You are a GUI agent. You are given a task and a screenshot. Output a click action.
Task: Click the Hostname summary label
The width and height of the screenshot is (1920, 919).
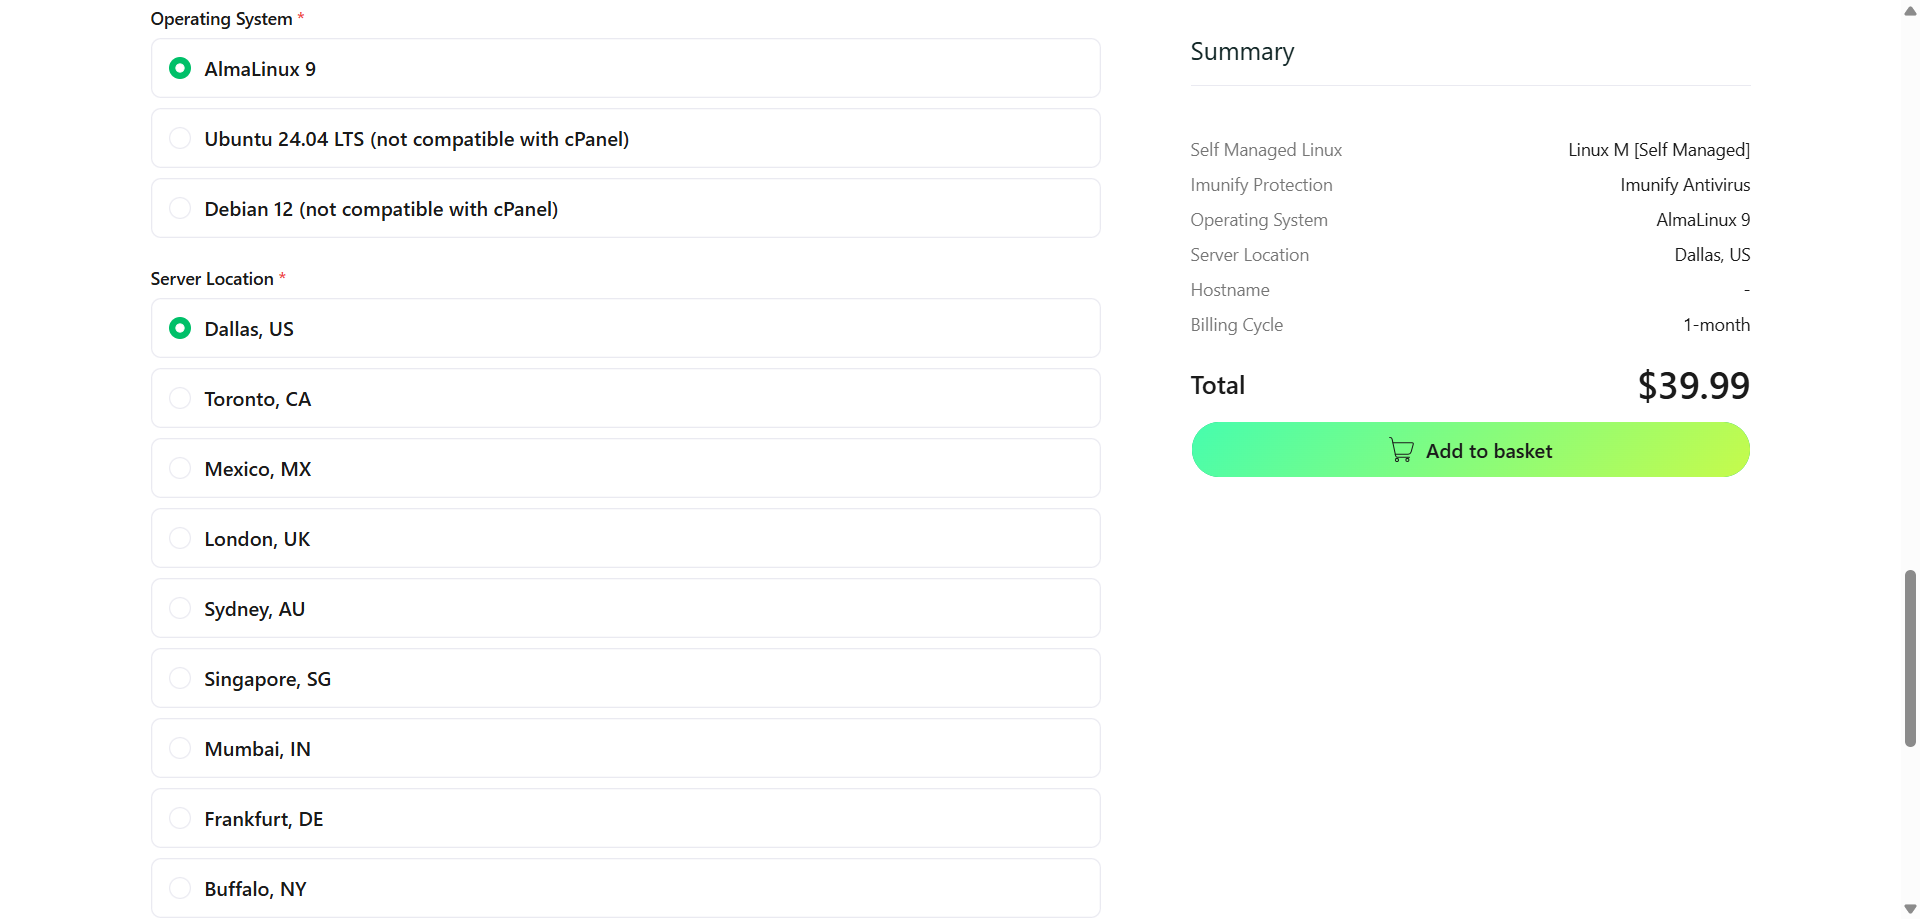click(x=1230, y=290)
